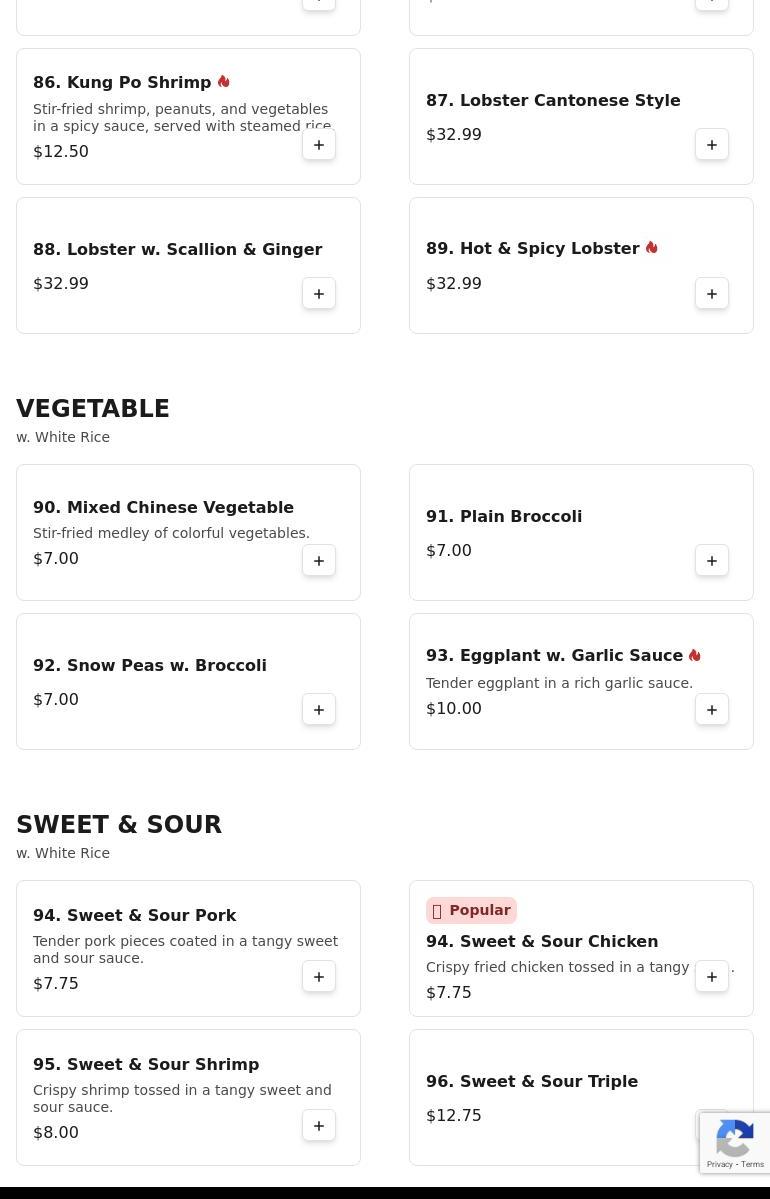Add Sweet & Sour Shrimp to order

[x=319, y=1126]
